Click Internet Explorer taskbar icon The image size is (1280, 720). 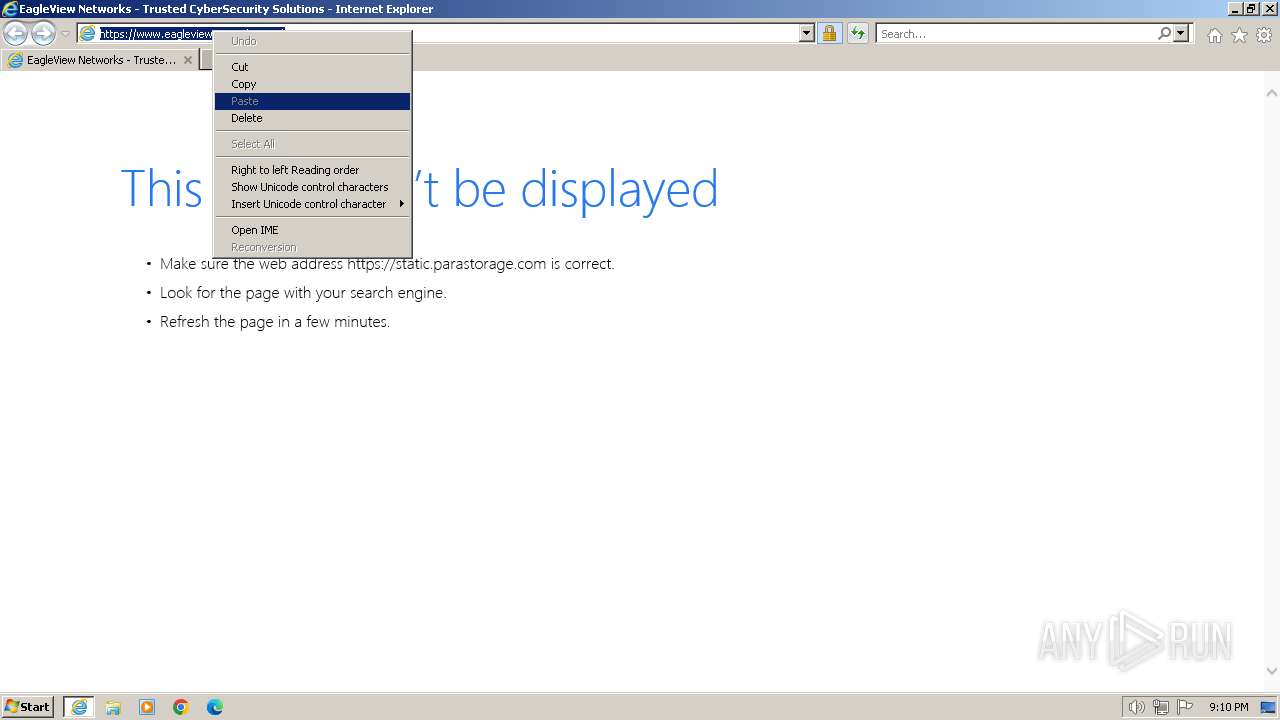(79, 707)
